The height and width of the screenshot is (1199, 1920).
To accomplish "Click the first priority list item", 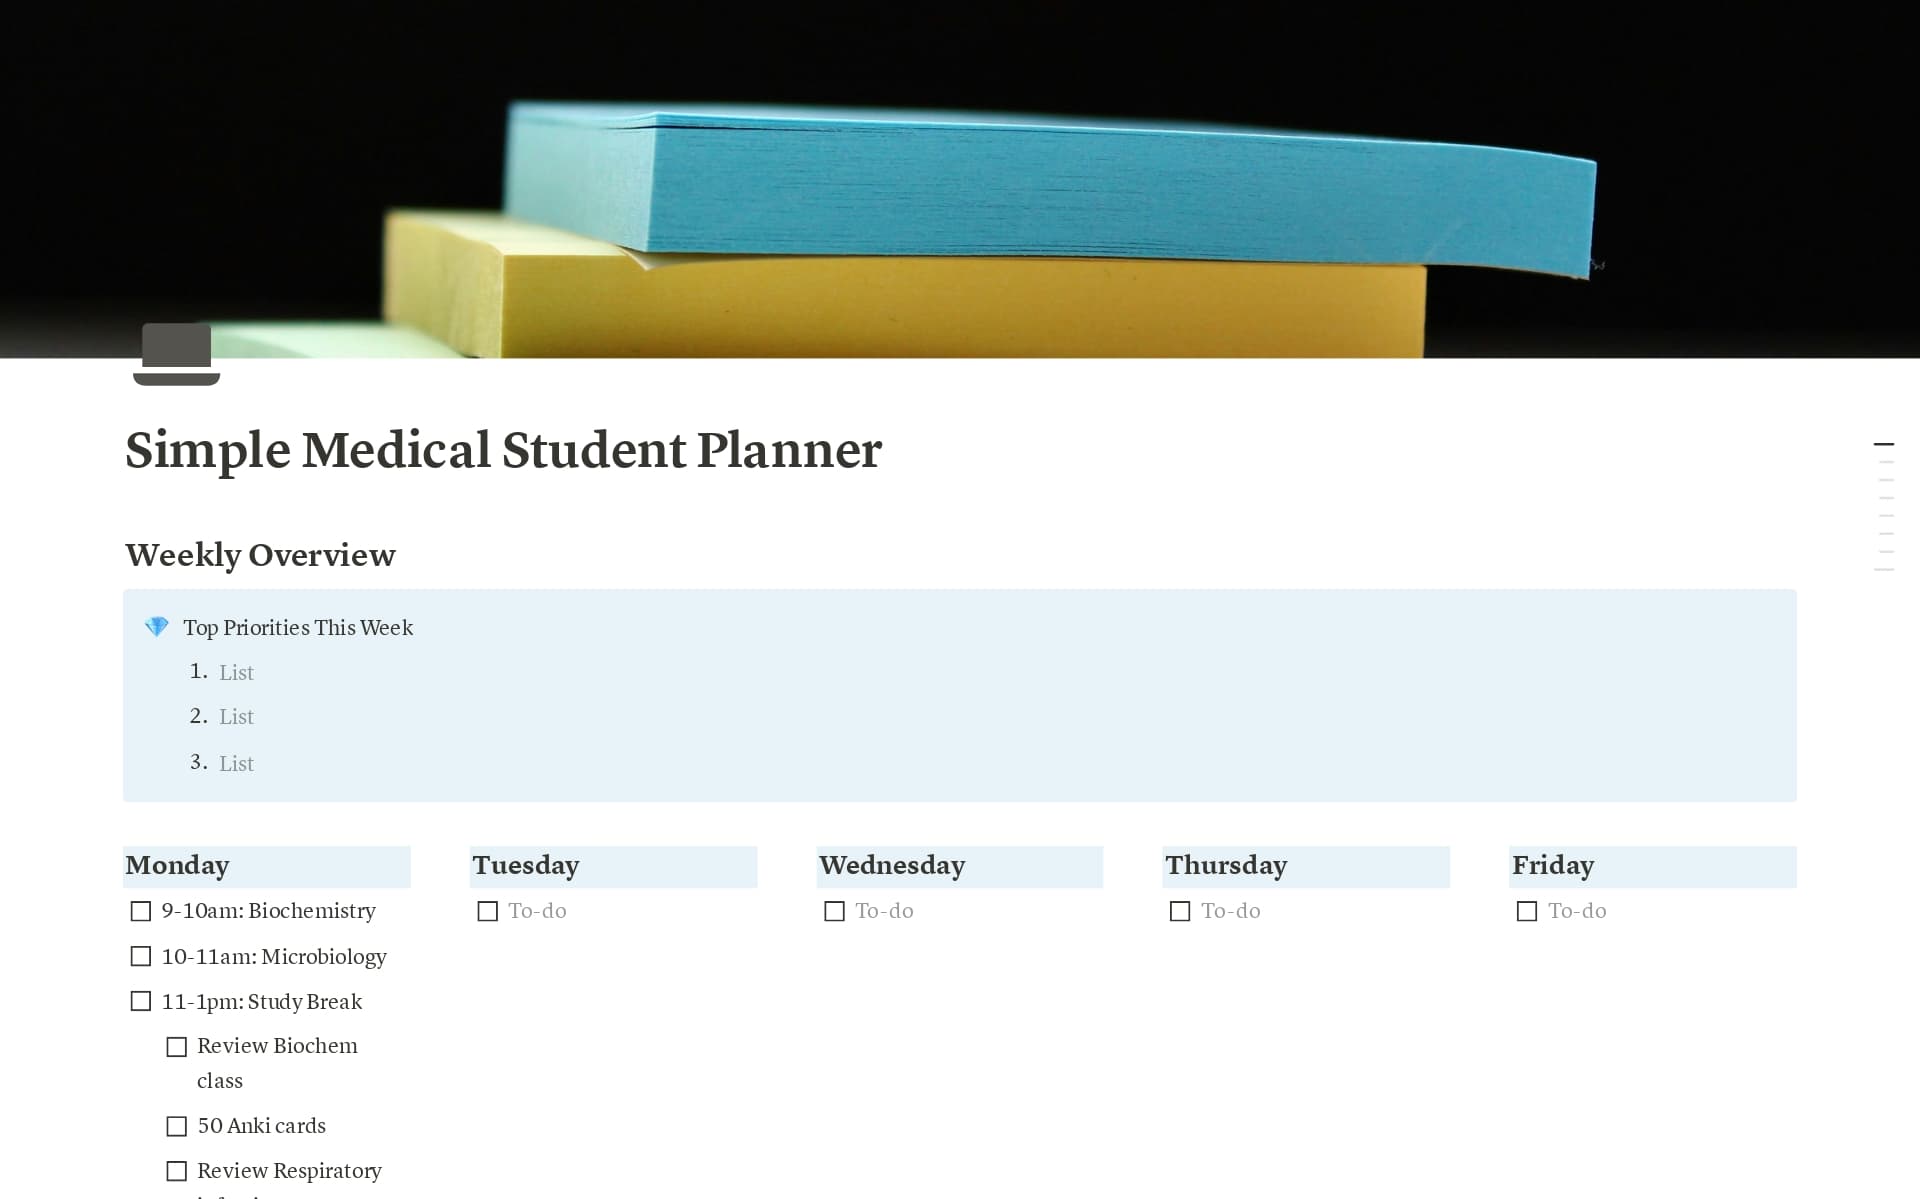I will (x=237, y=673).
